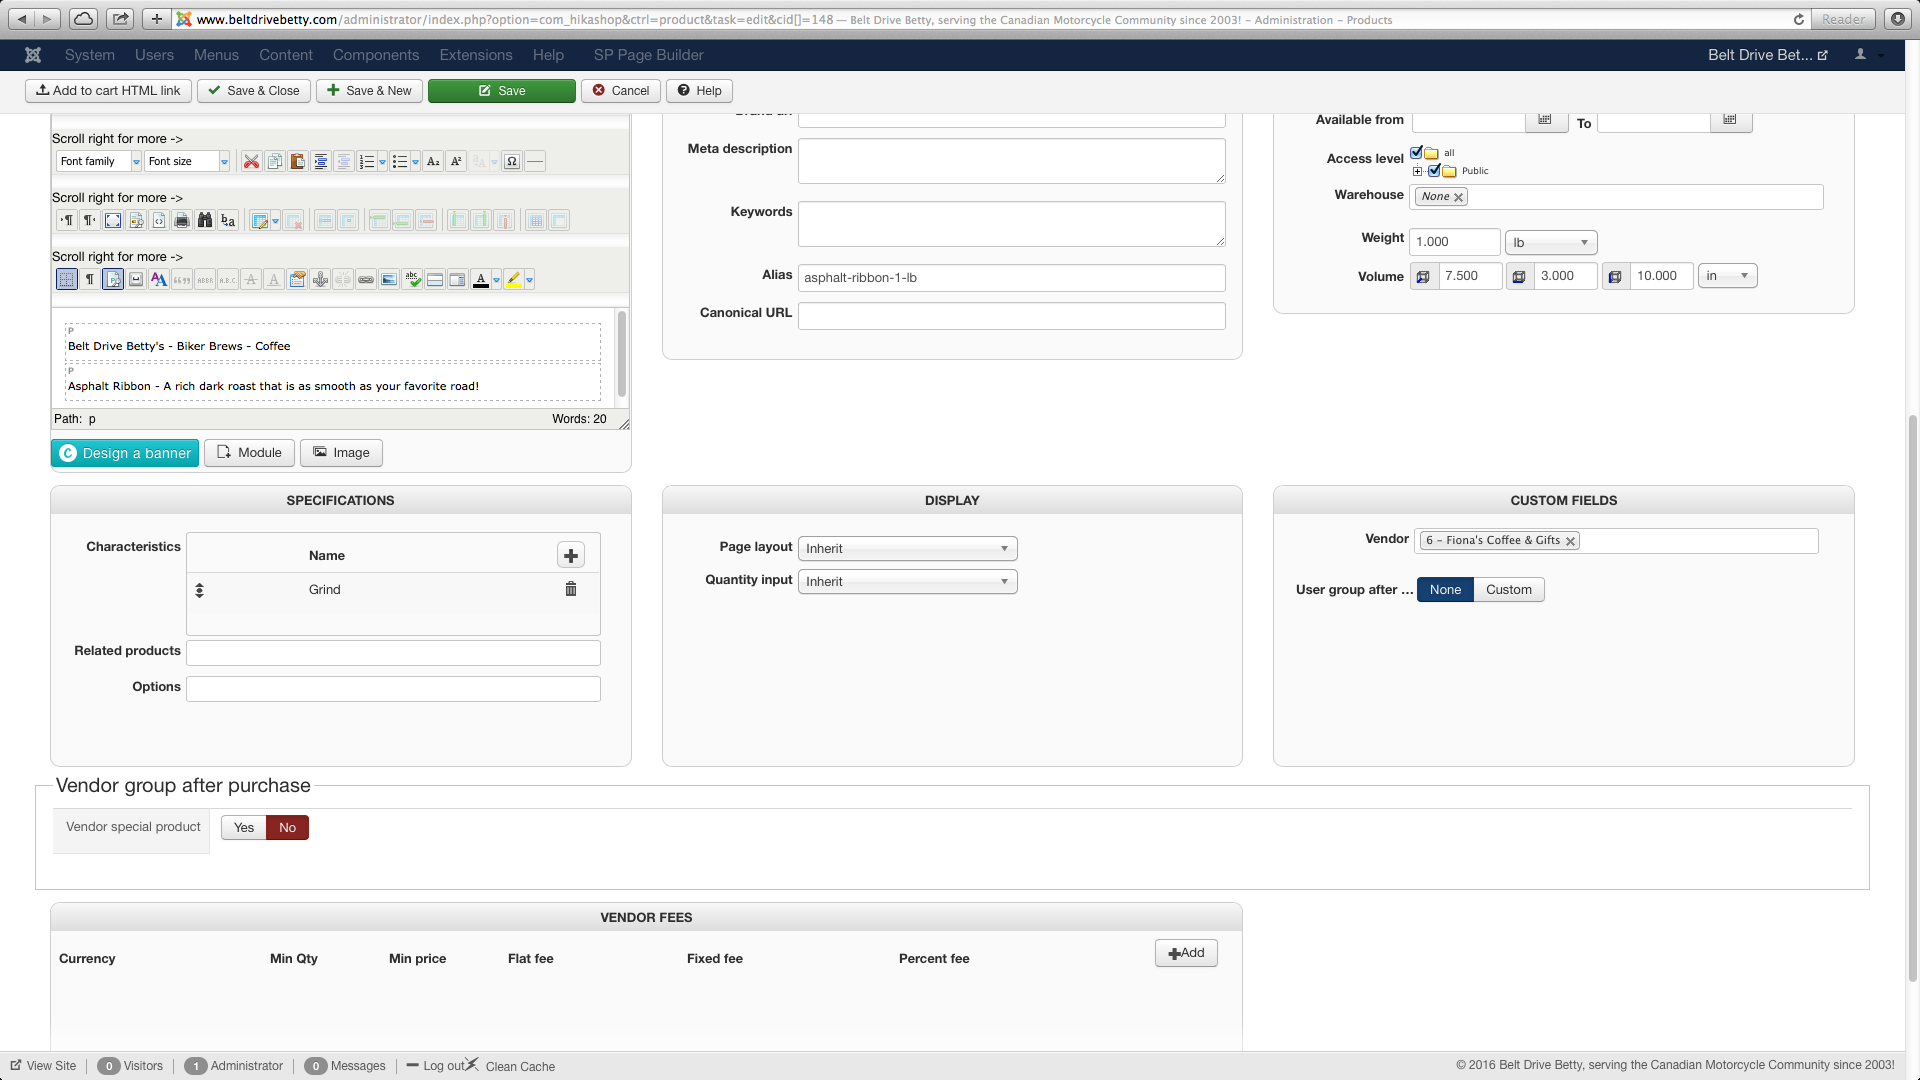Open the text color swatch picker
Screen dimensions: 1920x1080
tap(496, 279)
